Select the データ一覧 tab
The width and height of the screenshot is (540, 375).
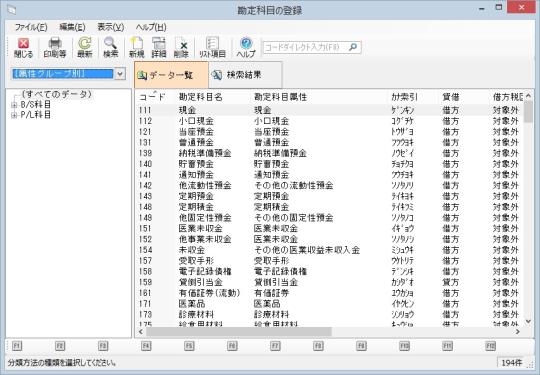click(x=171, y=75)
